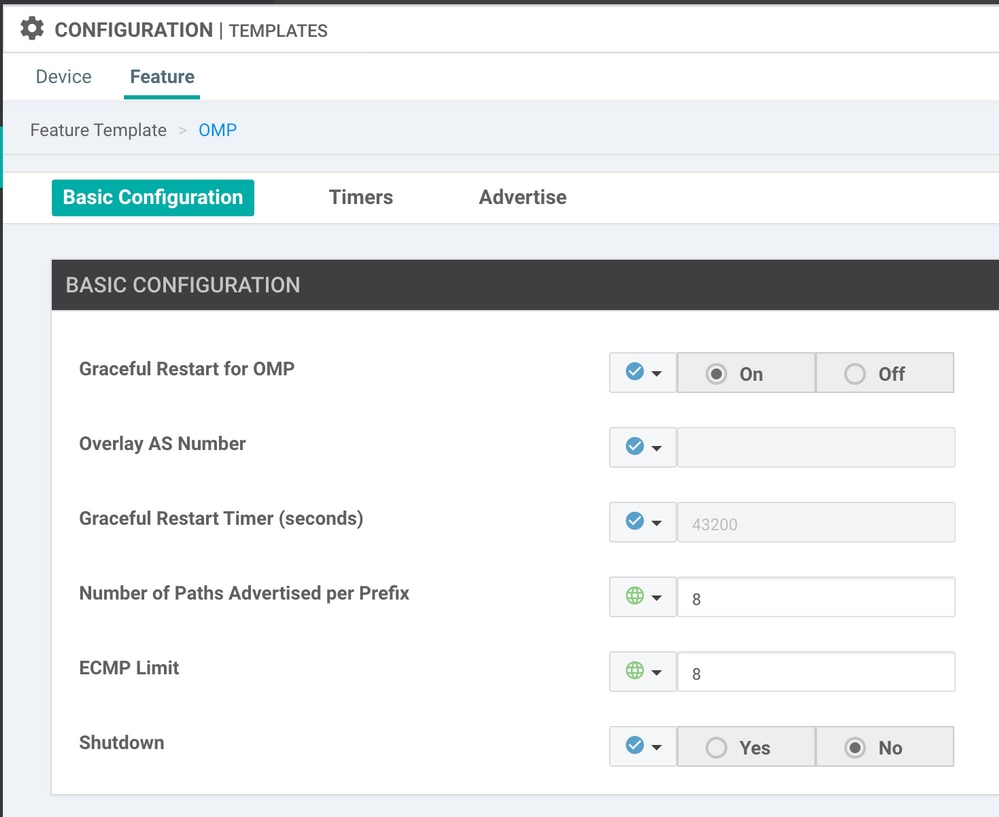
Task: Click default checkmark icon for Overlay AS Number
Action: click(x=635, y=446)
